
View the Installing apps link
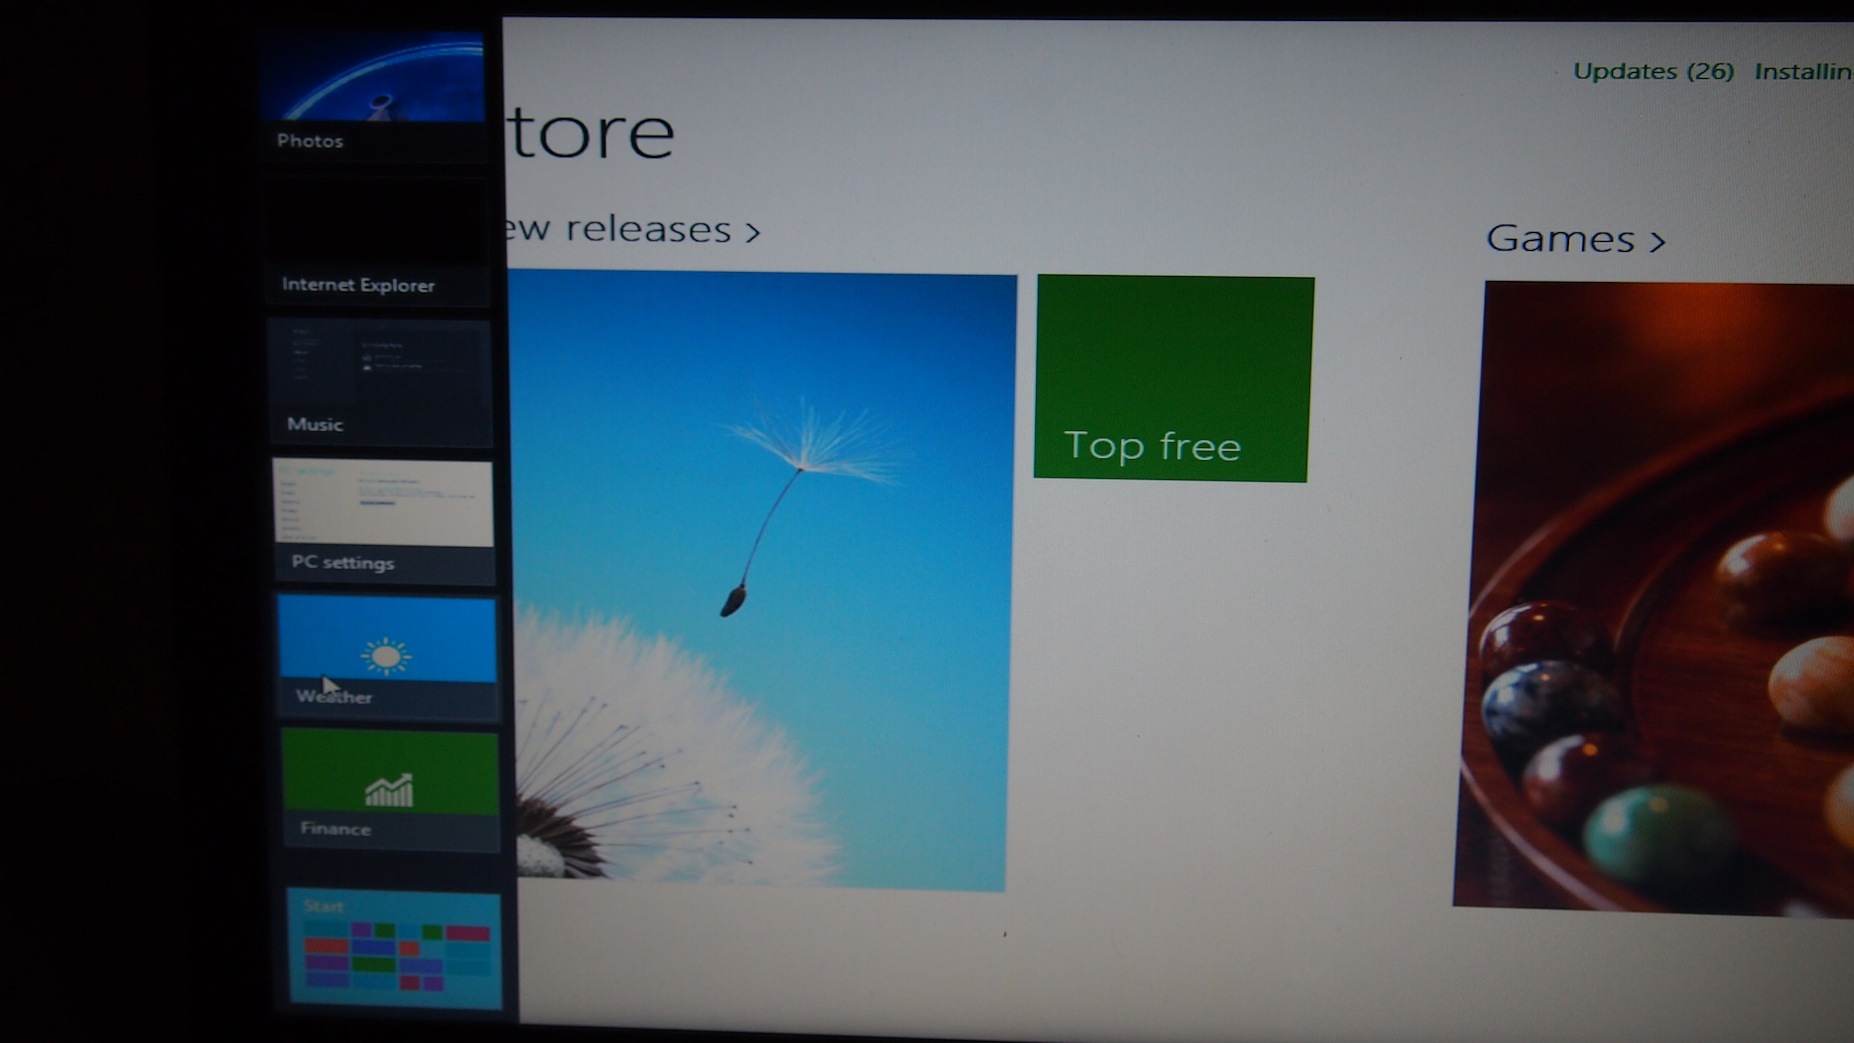[x=1803, y=72]
